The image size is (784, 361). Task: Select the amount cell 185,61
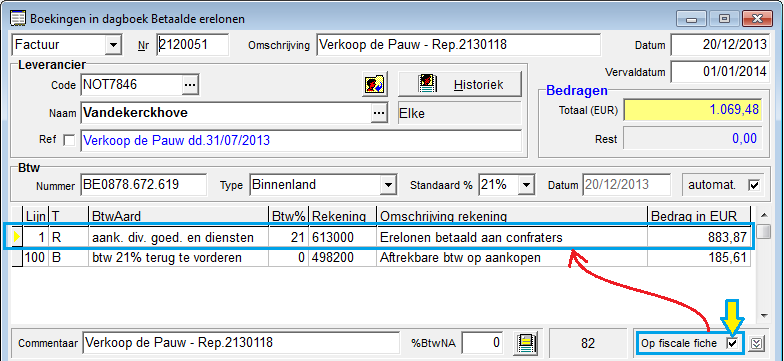[x=699, y=258]
